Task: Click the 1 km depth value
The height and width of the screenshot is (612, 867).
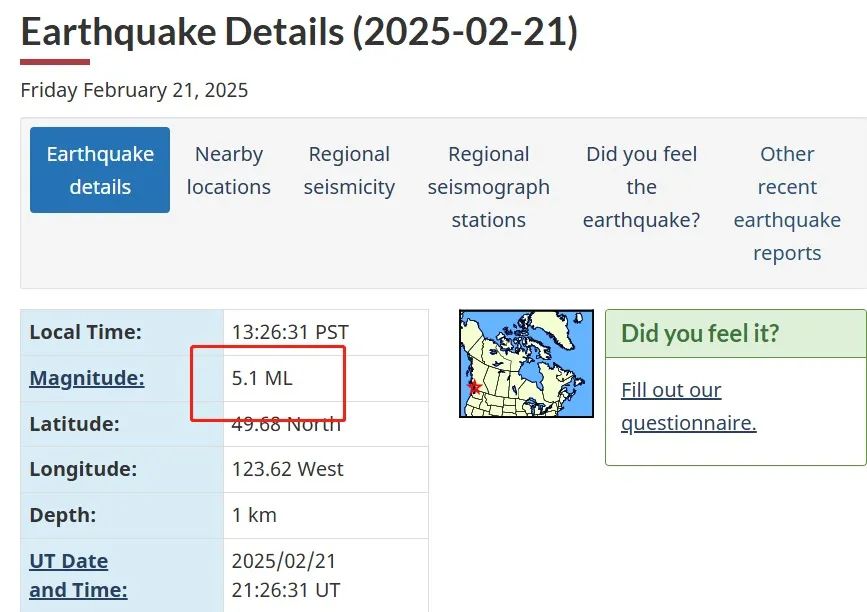Action: pos(254,515)
